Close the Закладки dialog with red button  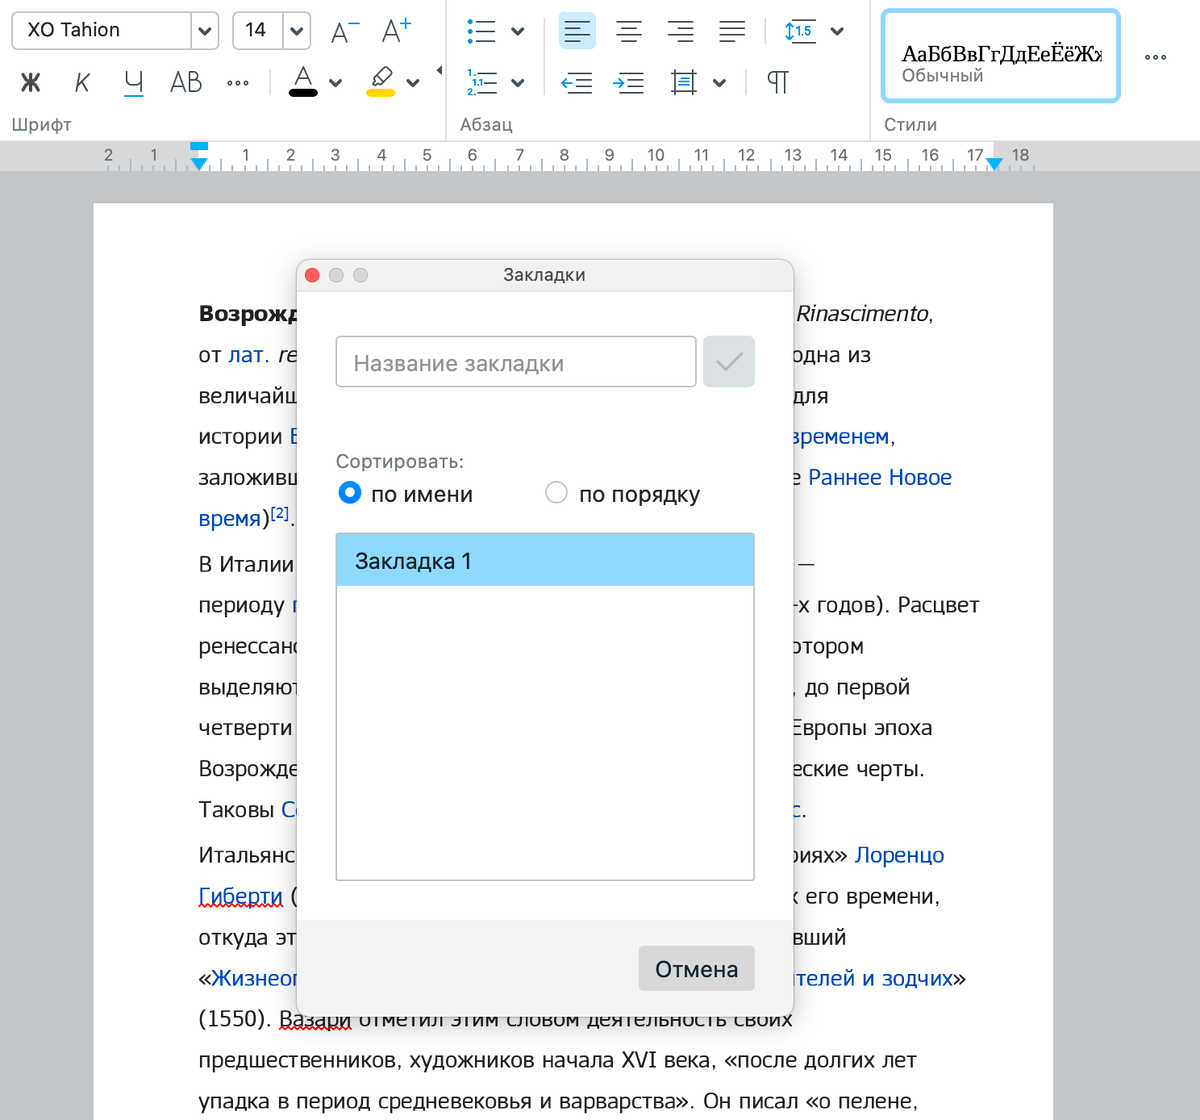312,275
